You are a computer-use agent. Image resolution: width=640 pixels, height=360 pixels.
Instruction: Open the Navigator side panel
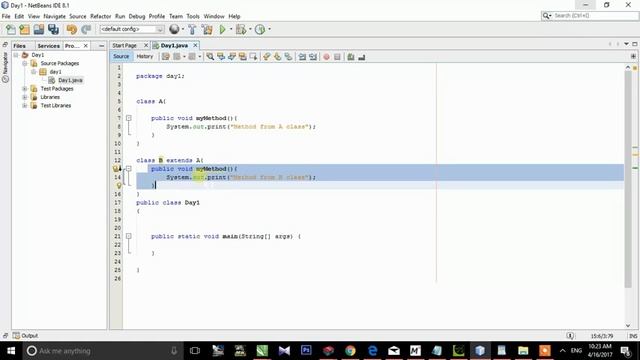pyautogui.click(x=5, y=67)
